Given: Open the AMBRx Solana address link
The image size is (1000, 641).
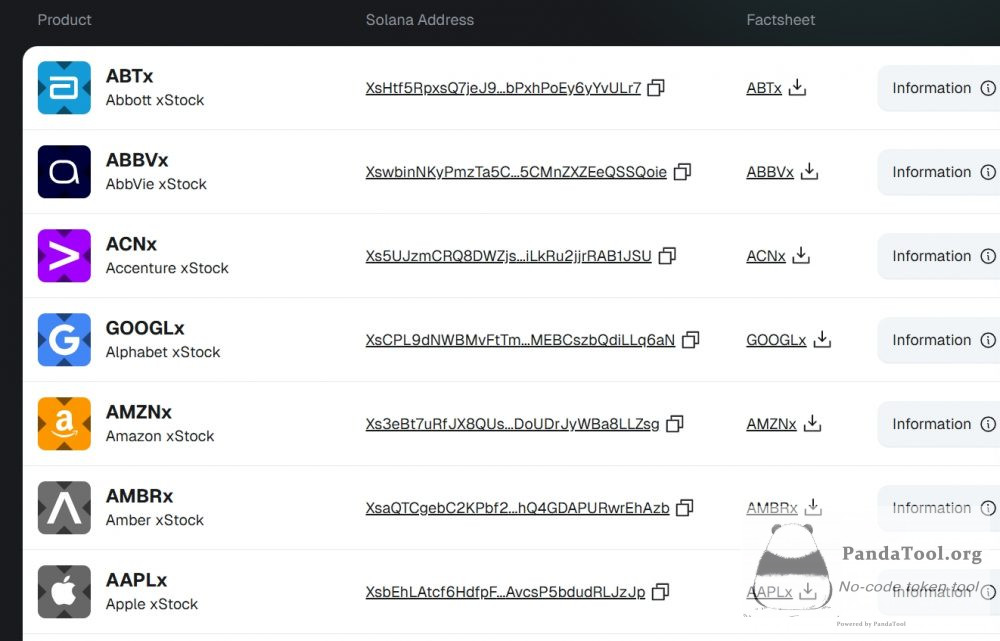Looking at the screenshot, I should [517, 508].
